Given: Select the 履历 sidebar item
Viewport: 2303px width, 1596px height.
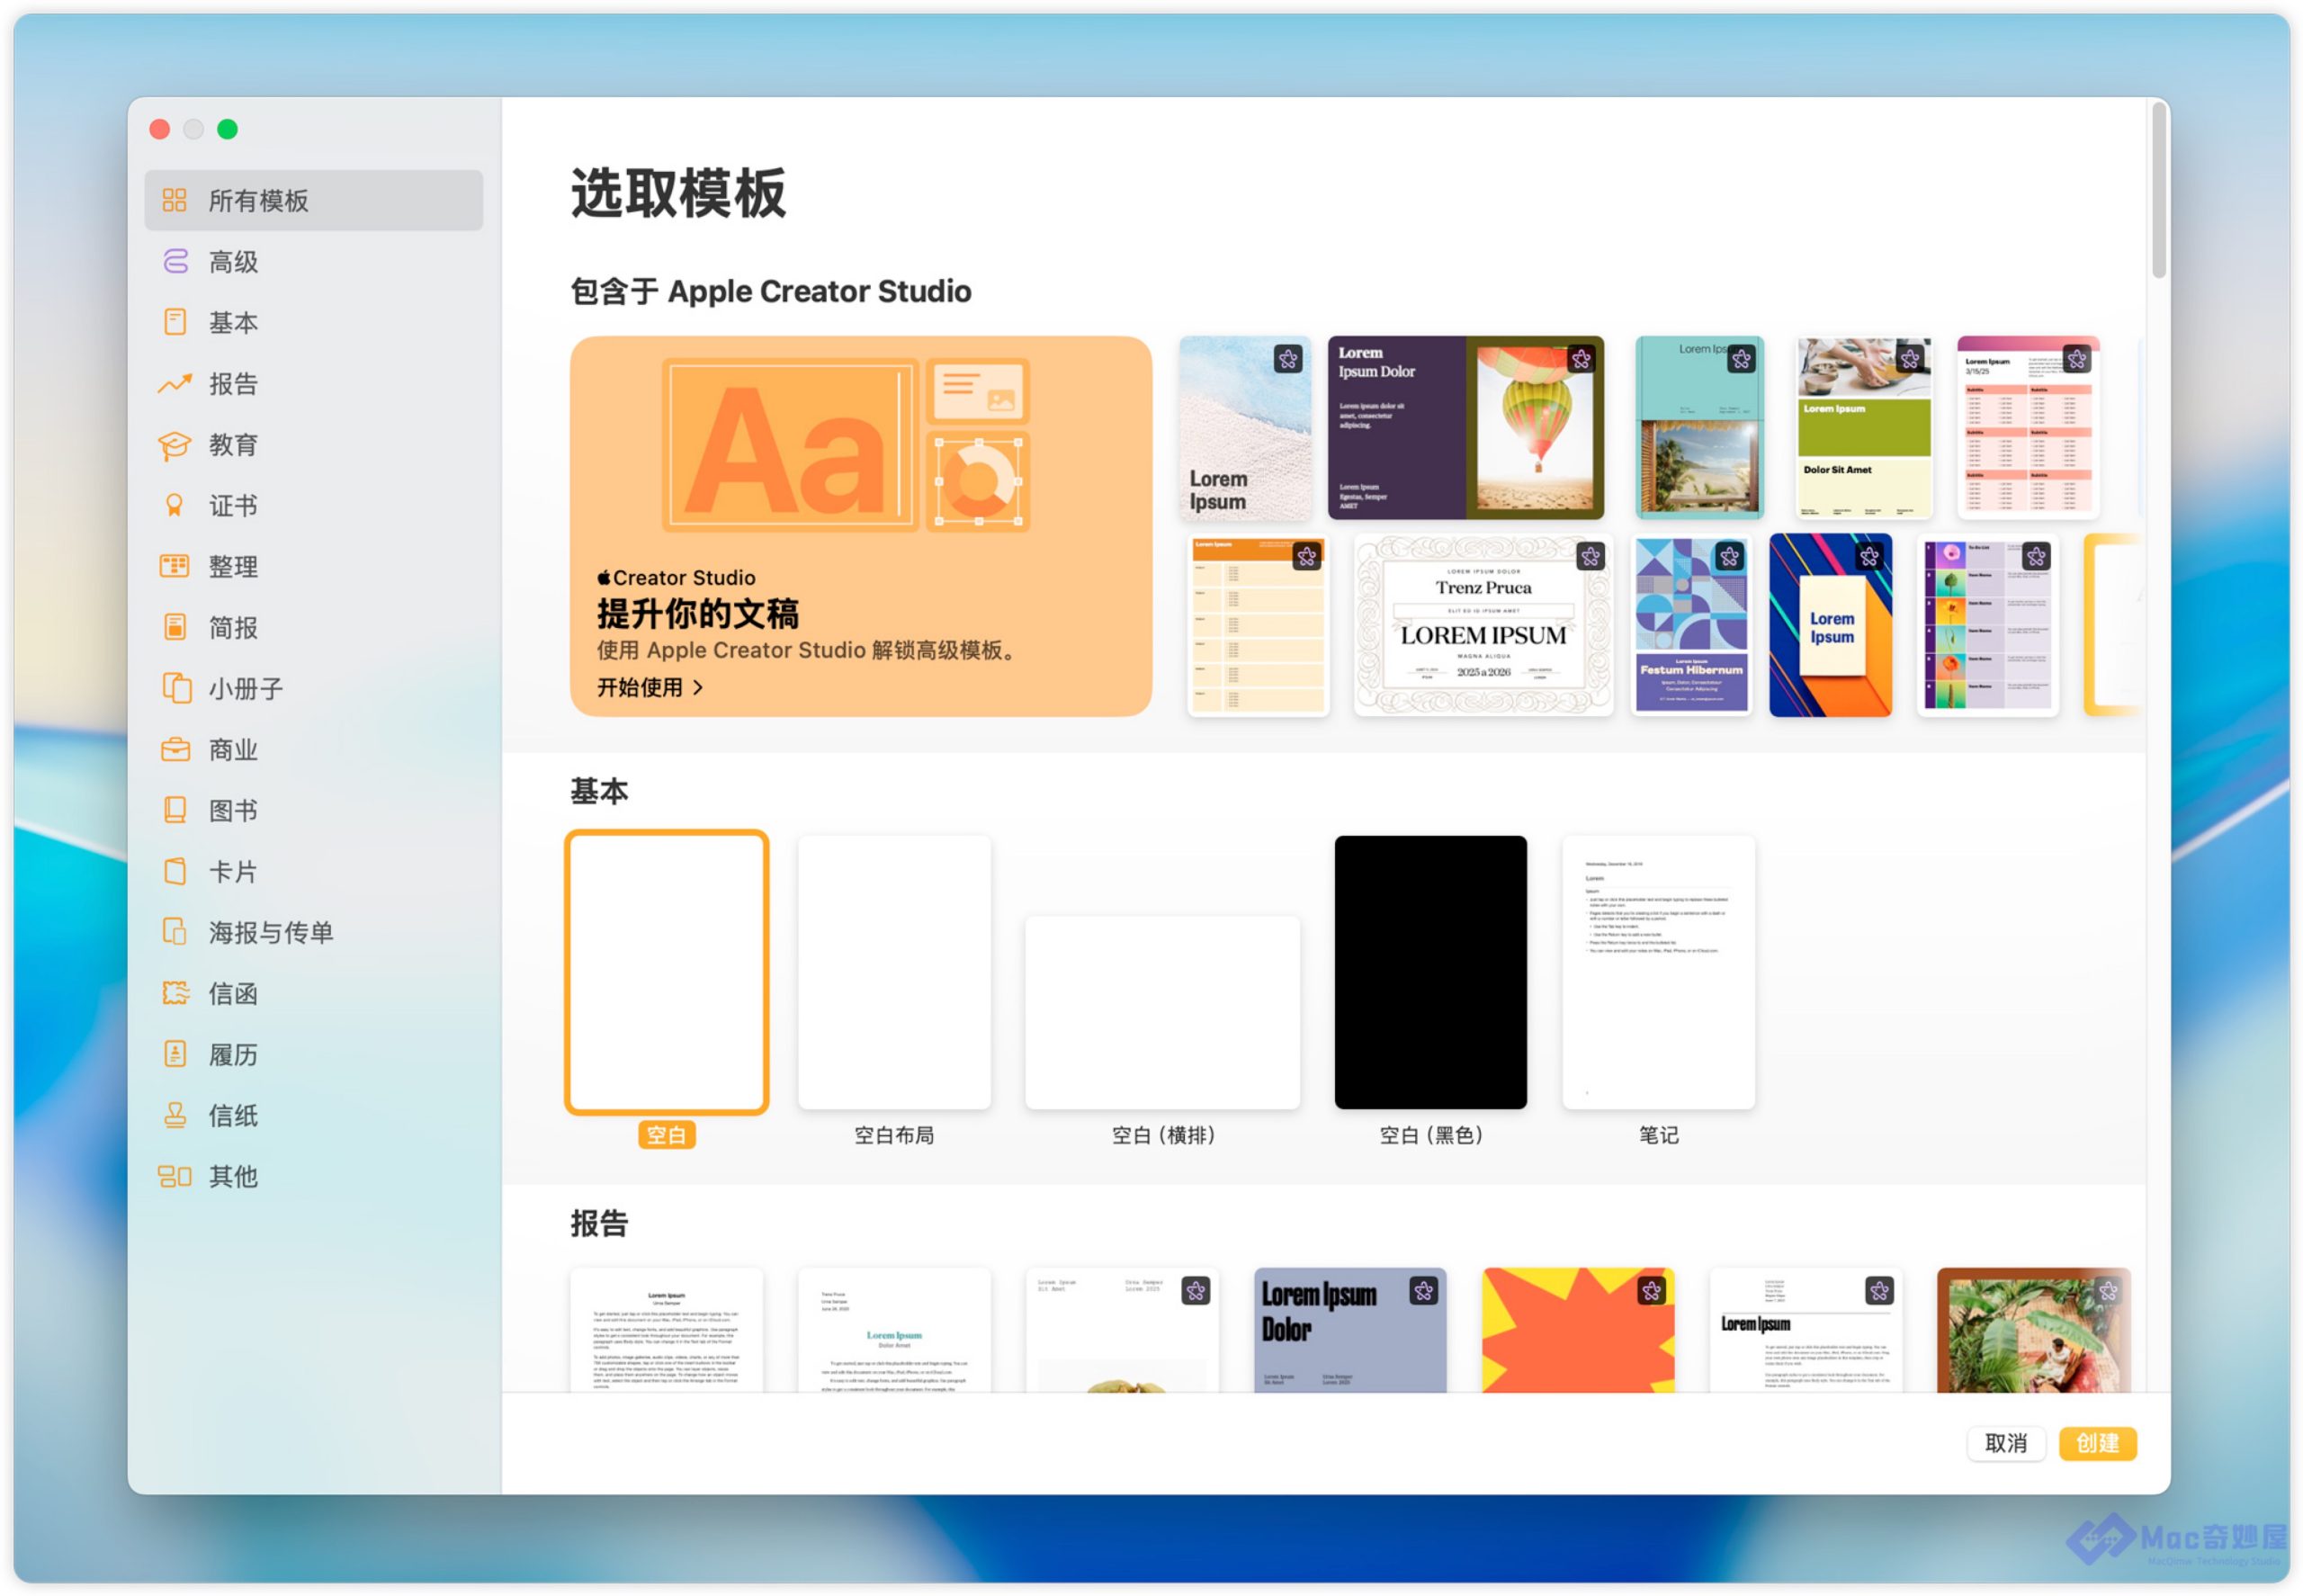Looking at the screenshot, I should click(x=232, y=1054).
